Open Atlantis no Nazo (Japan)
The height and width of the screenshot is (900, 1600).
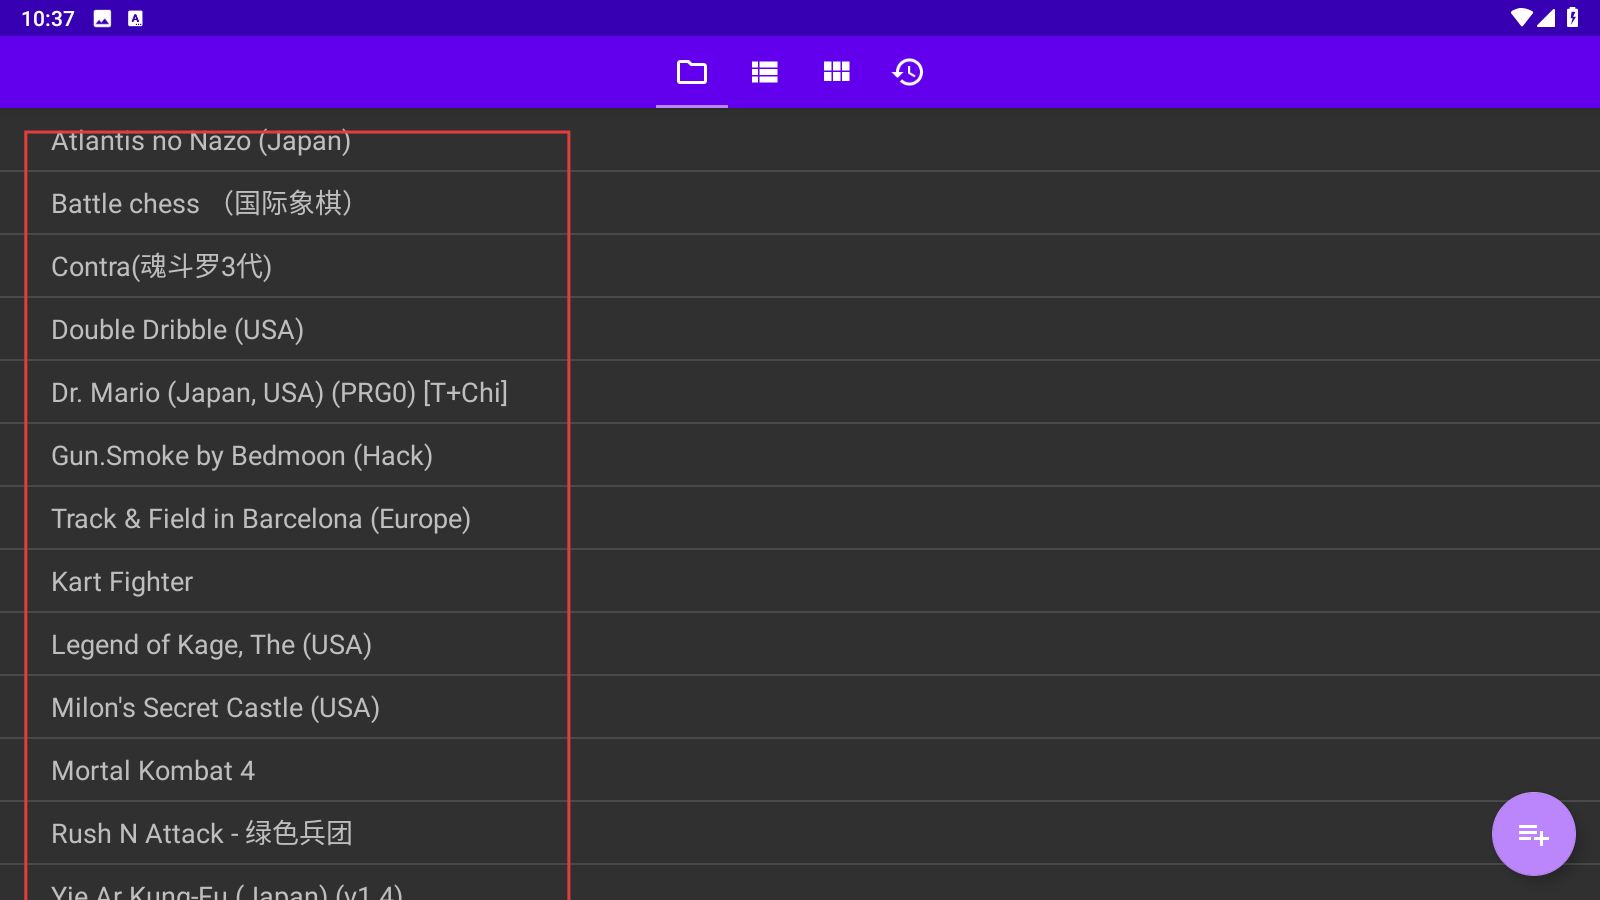(201, 143)
